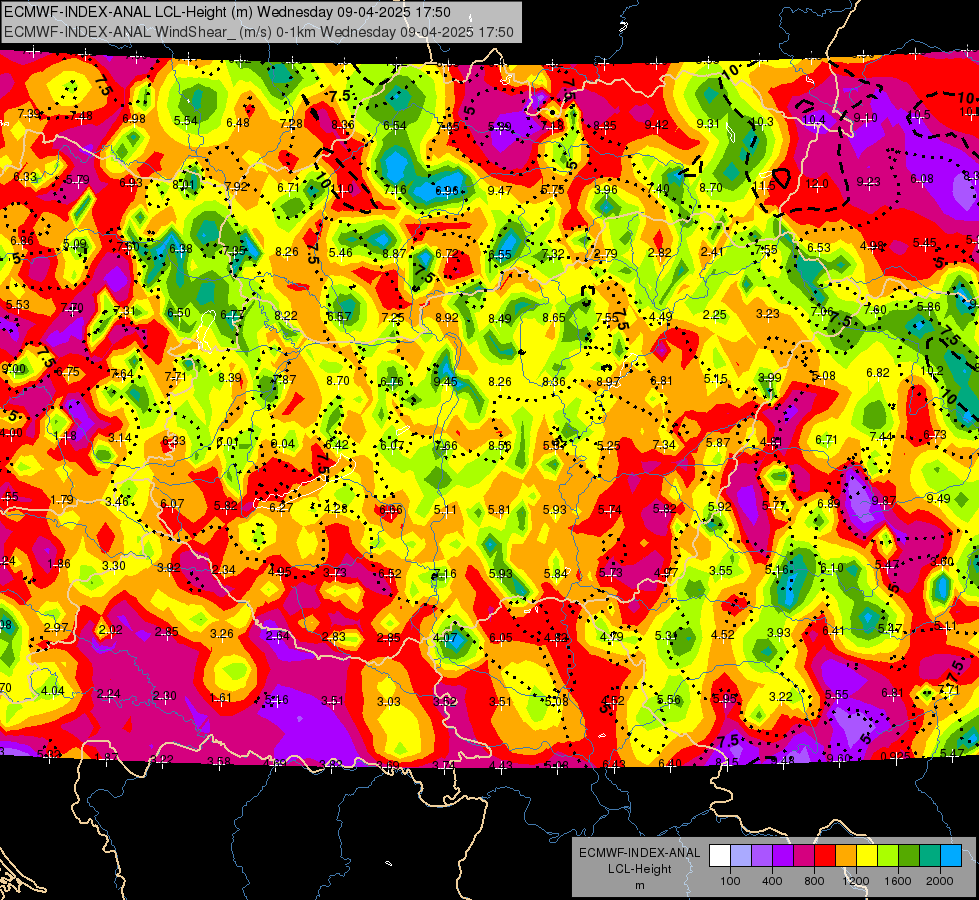Click the 4.07 wind shear value
The width and height of the screenshot is (979, 900).
click(x=445, y=638)
